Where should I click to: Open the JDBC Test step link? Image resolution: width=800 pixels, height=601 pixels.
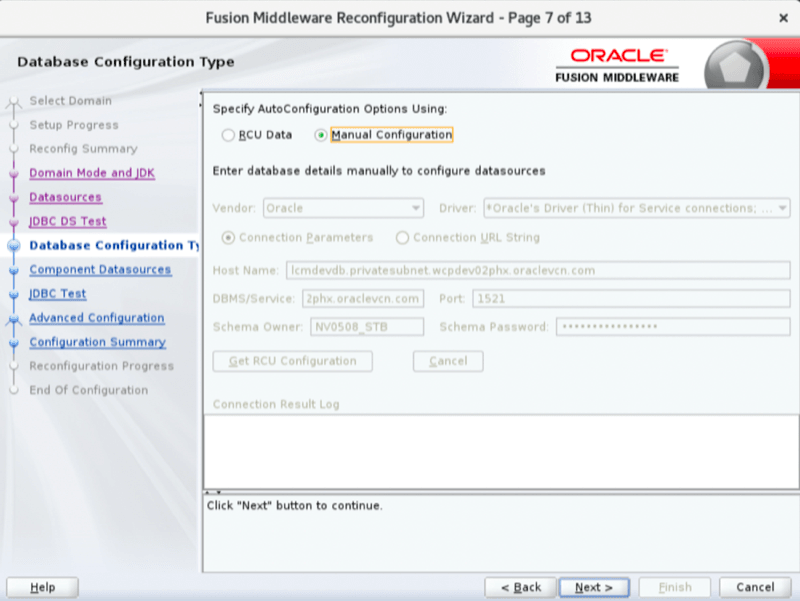[x=58, y=294]
